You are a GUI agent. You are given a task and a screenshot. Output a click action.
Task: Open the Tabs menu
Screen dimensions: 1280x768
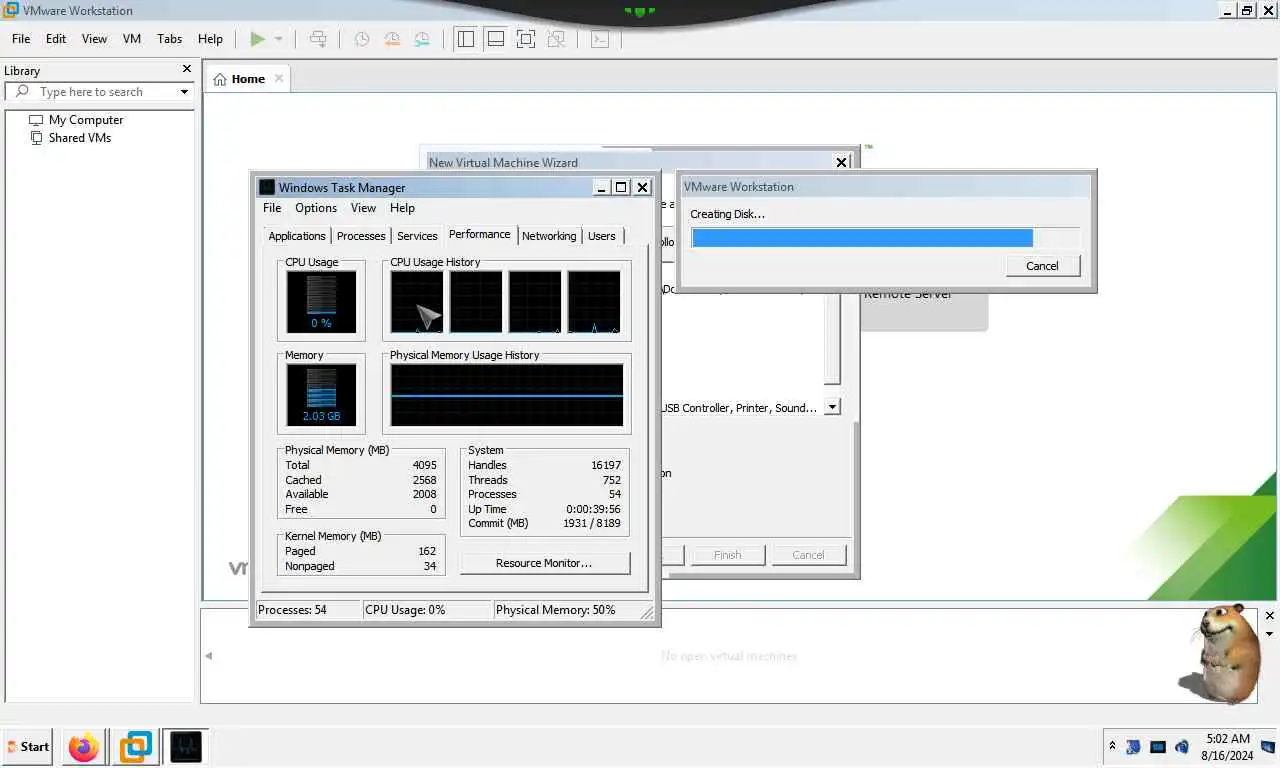pos(170,38)
